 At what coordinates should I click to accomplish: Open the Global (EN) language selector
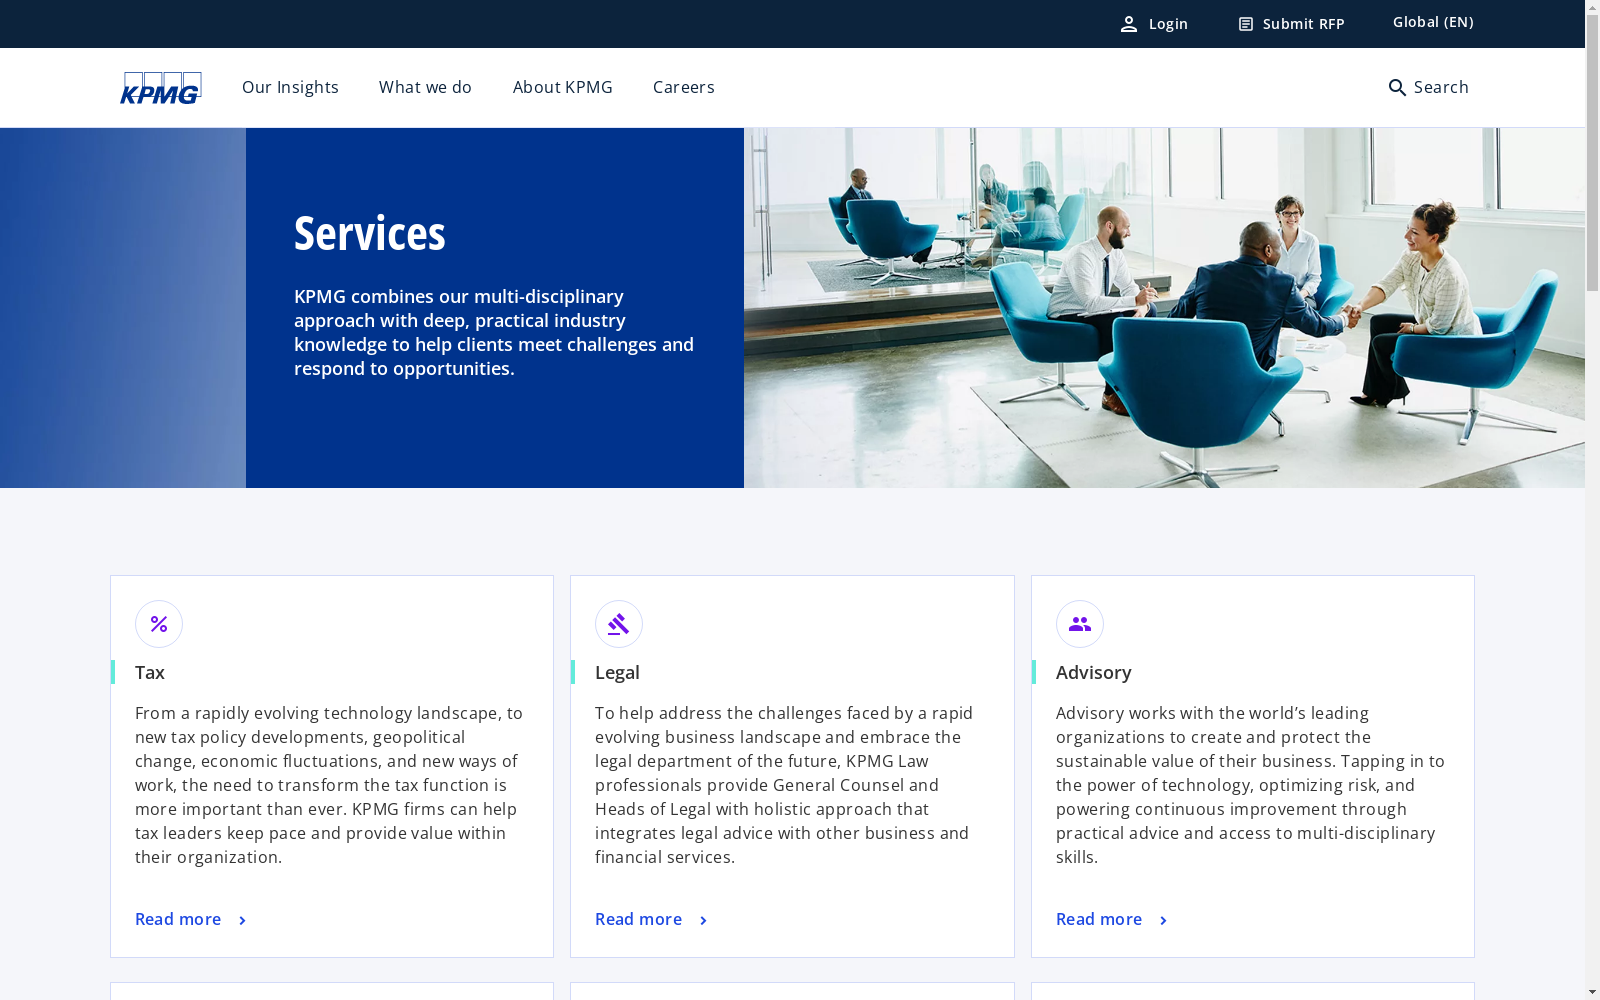[x=1433, y=22]
